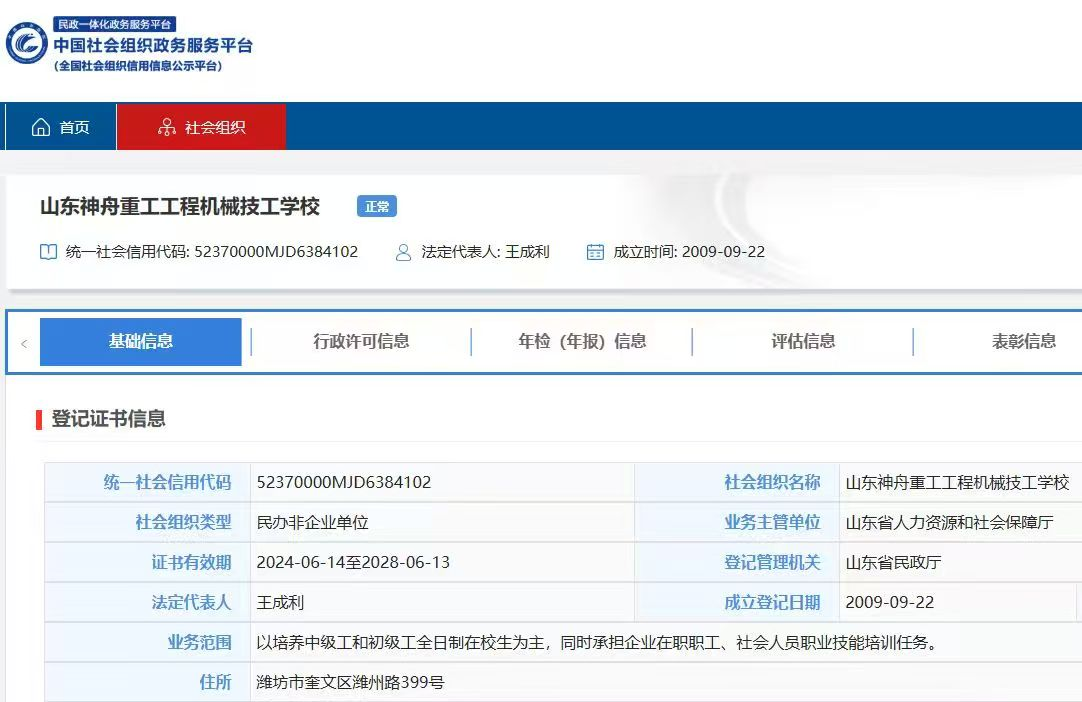This screenshot has height=702, width=1082.
Task: Open the 表彰信息 tab
Action: pyautogui.click(x=1023, y=341)
